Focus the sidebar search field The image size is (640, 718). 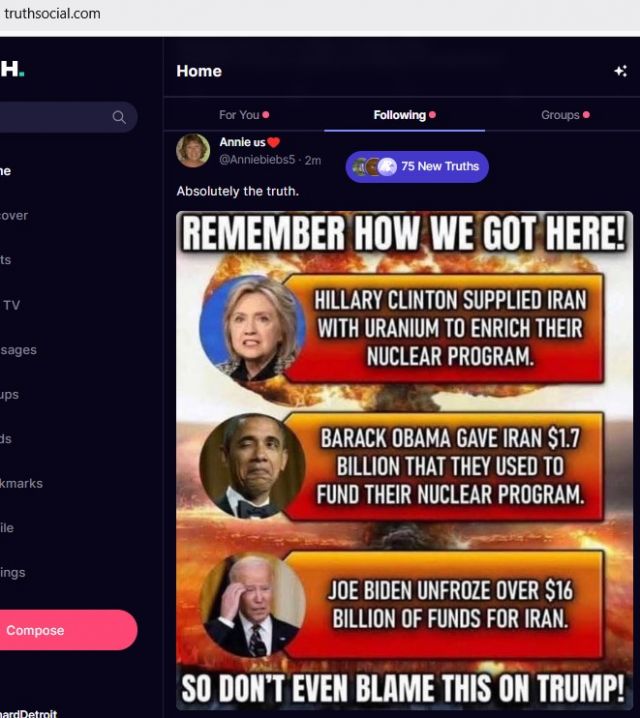coord(69,117)
